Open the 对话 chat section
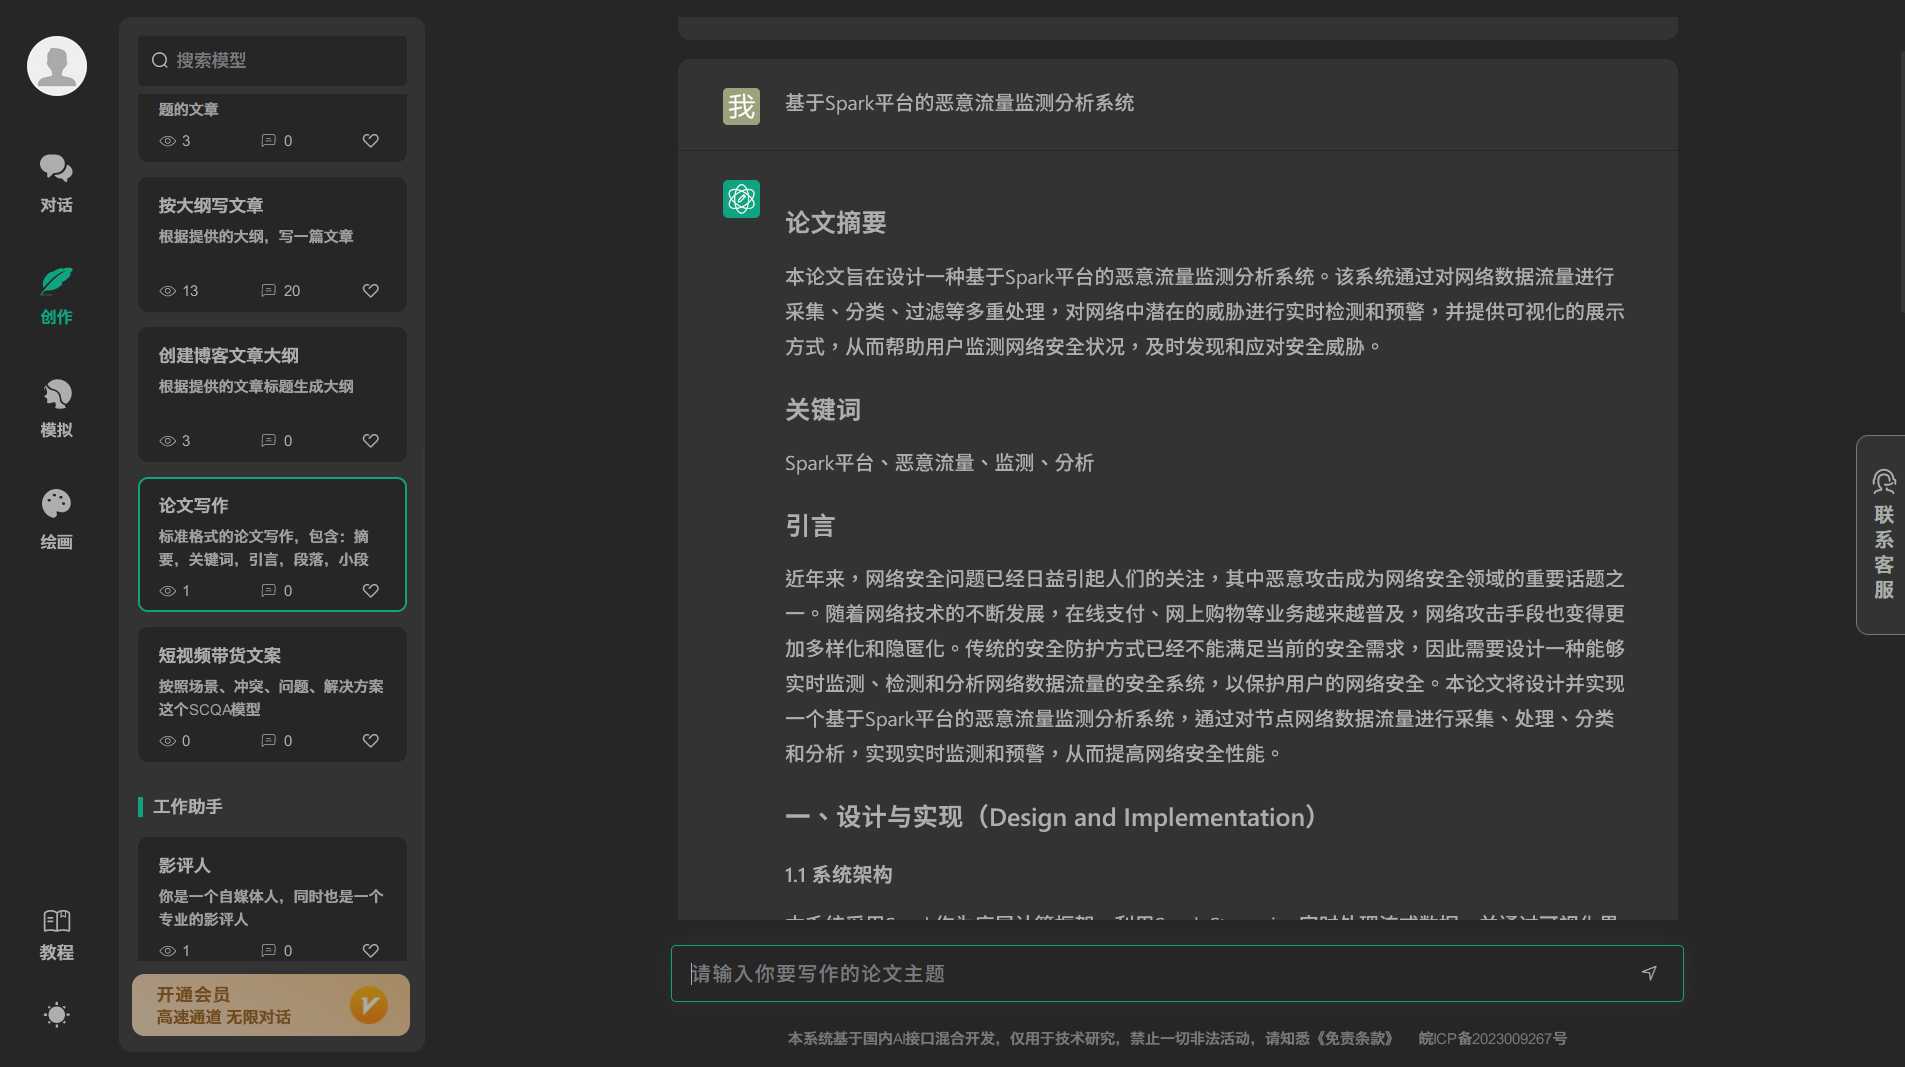Screen dimensions: 1905x1067 tap(56, 183)
